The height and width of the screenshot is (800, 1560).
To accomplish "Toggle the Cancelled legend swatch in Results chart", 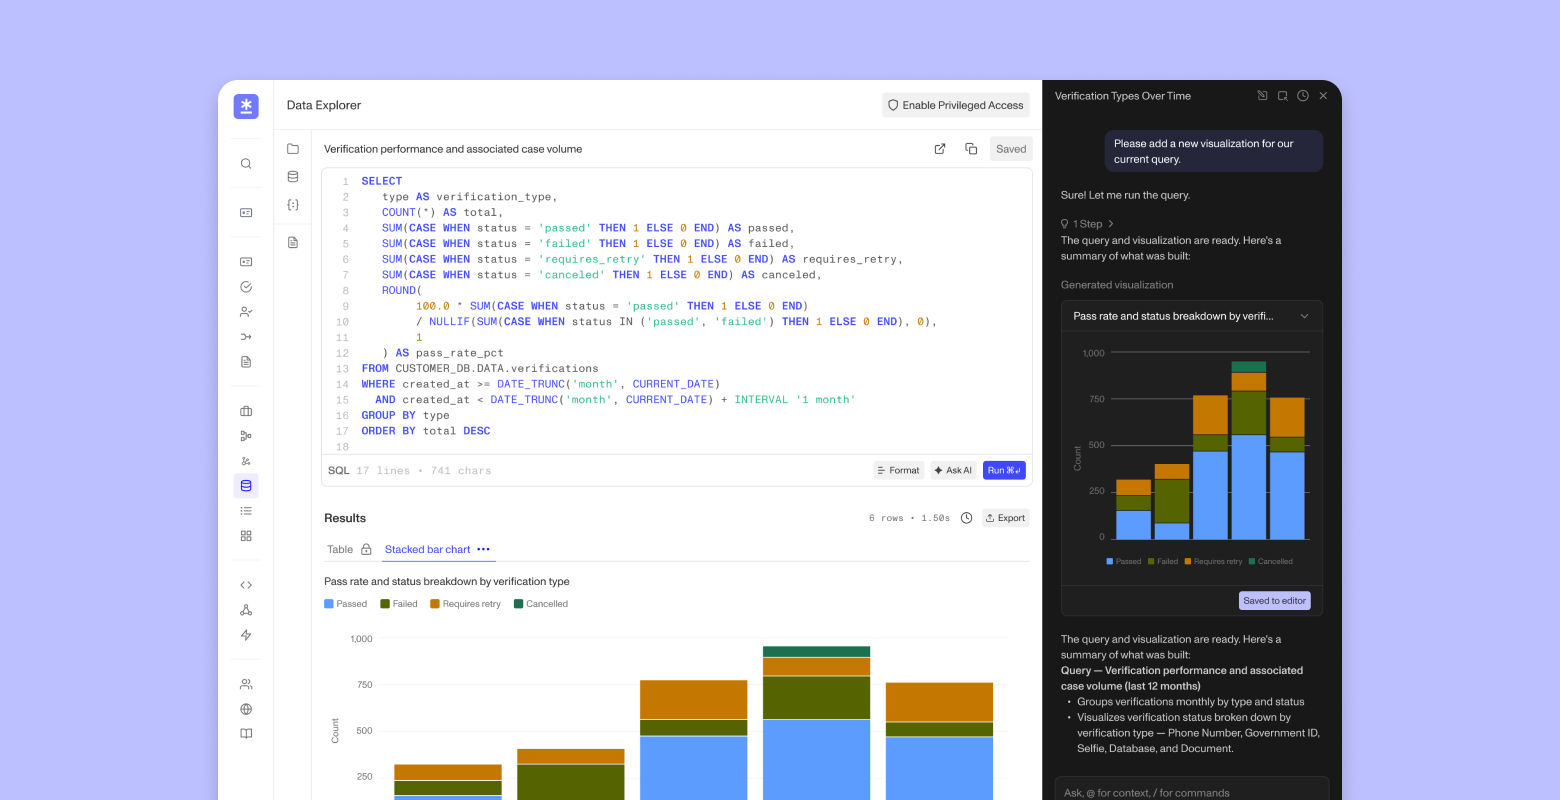I will [x=518, y=604].
